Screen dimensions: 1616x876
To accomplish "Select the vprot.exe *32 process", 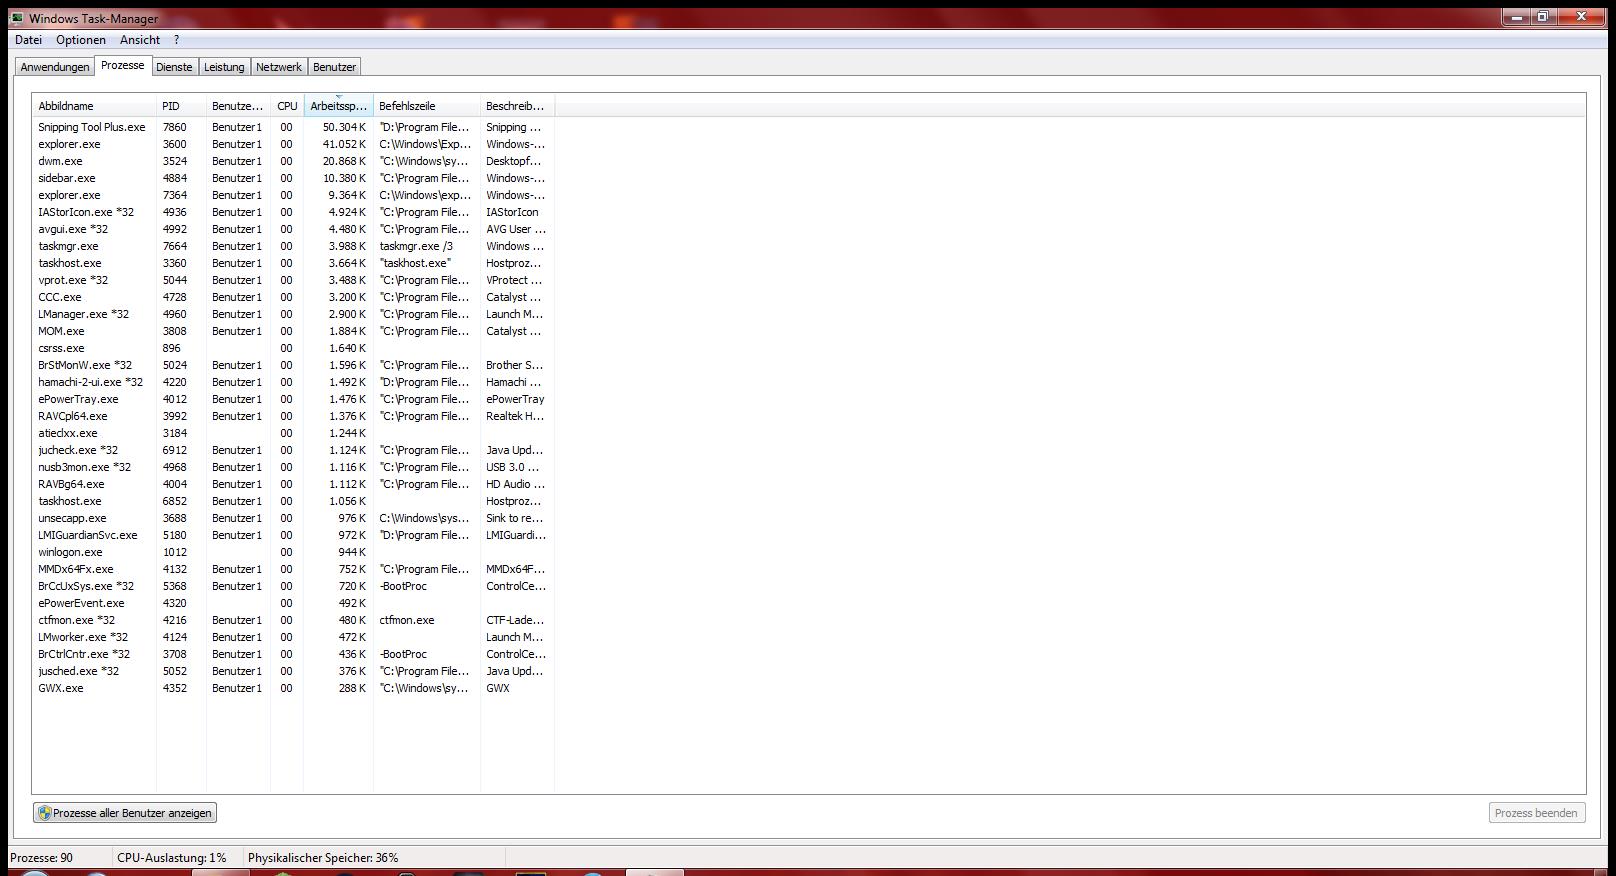I will tap(293, 280).
